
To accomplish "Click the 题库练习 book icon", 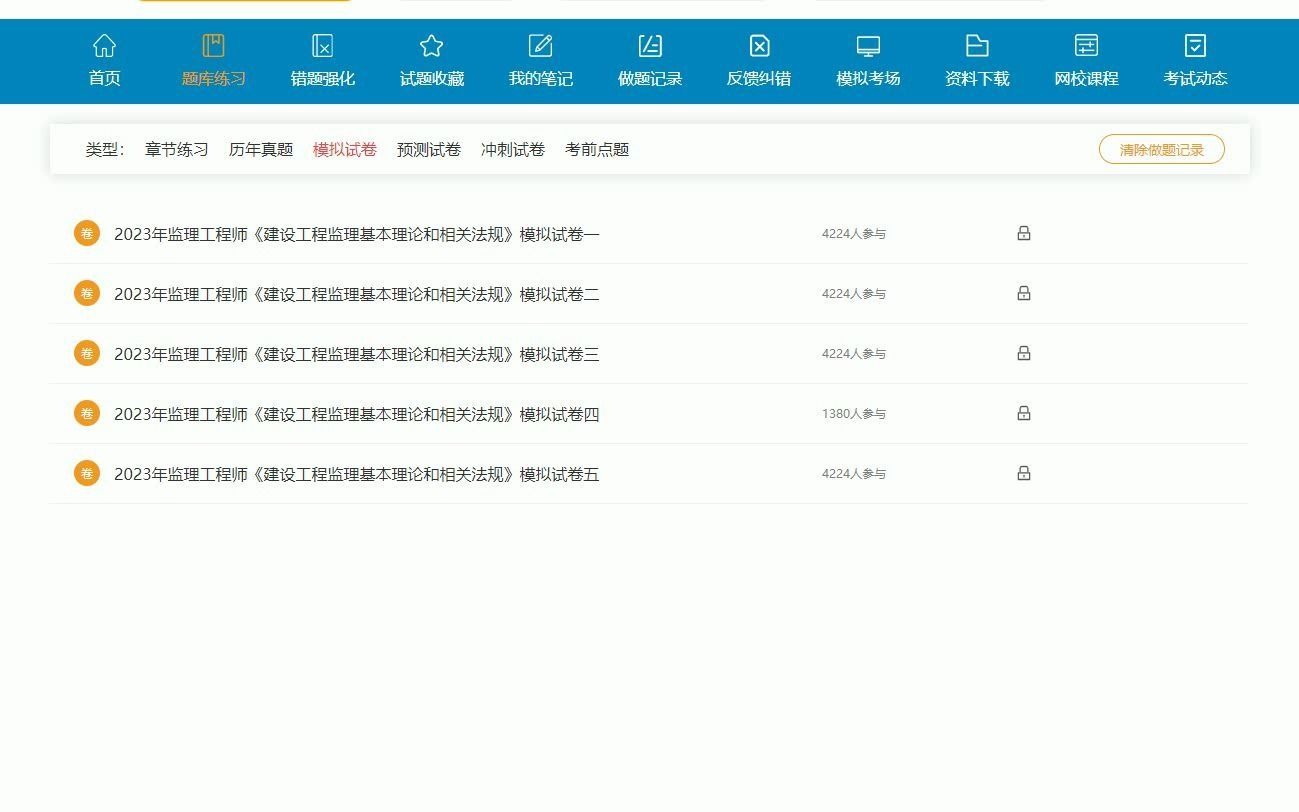I will [x=213, y=46].
